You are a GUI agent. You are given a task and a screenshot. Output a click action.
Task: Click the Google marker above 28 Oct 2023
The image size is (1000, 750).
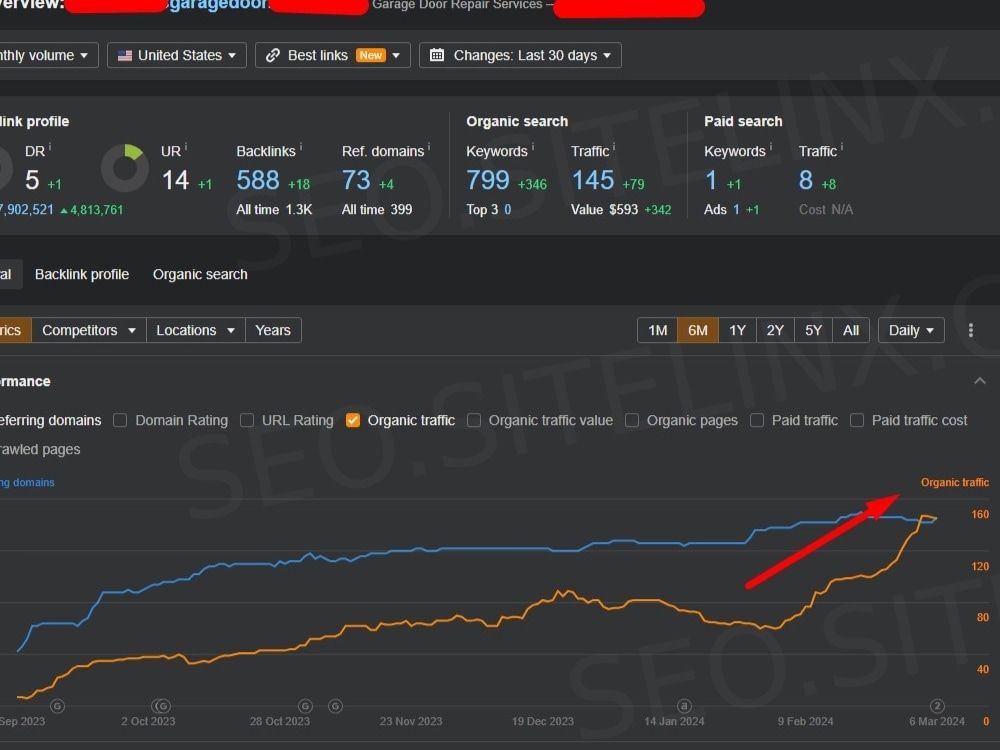tap(305, 706)
